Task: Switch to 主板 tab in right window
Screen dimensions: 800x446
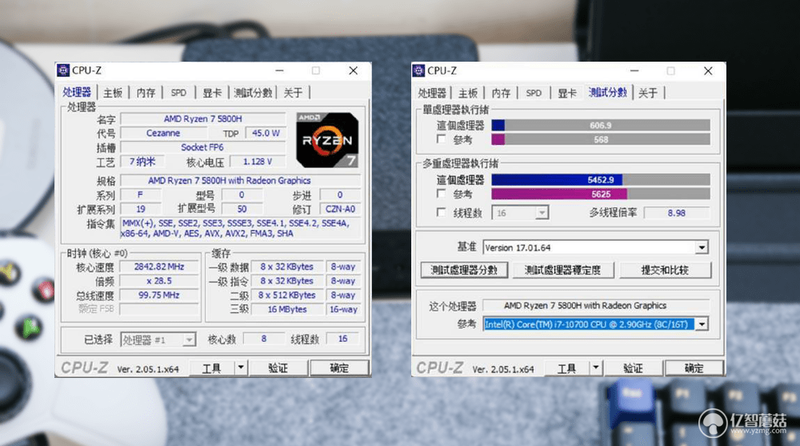Action: click(468, 93)
